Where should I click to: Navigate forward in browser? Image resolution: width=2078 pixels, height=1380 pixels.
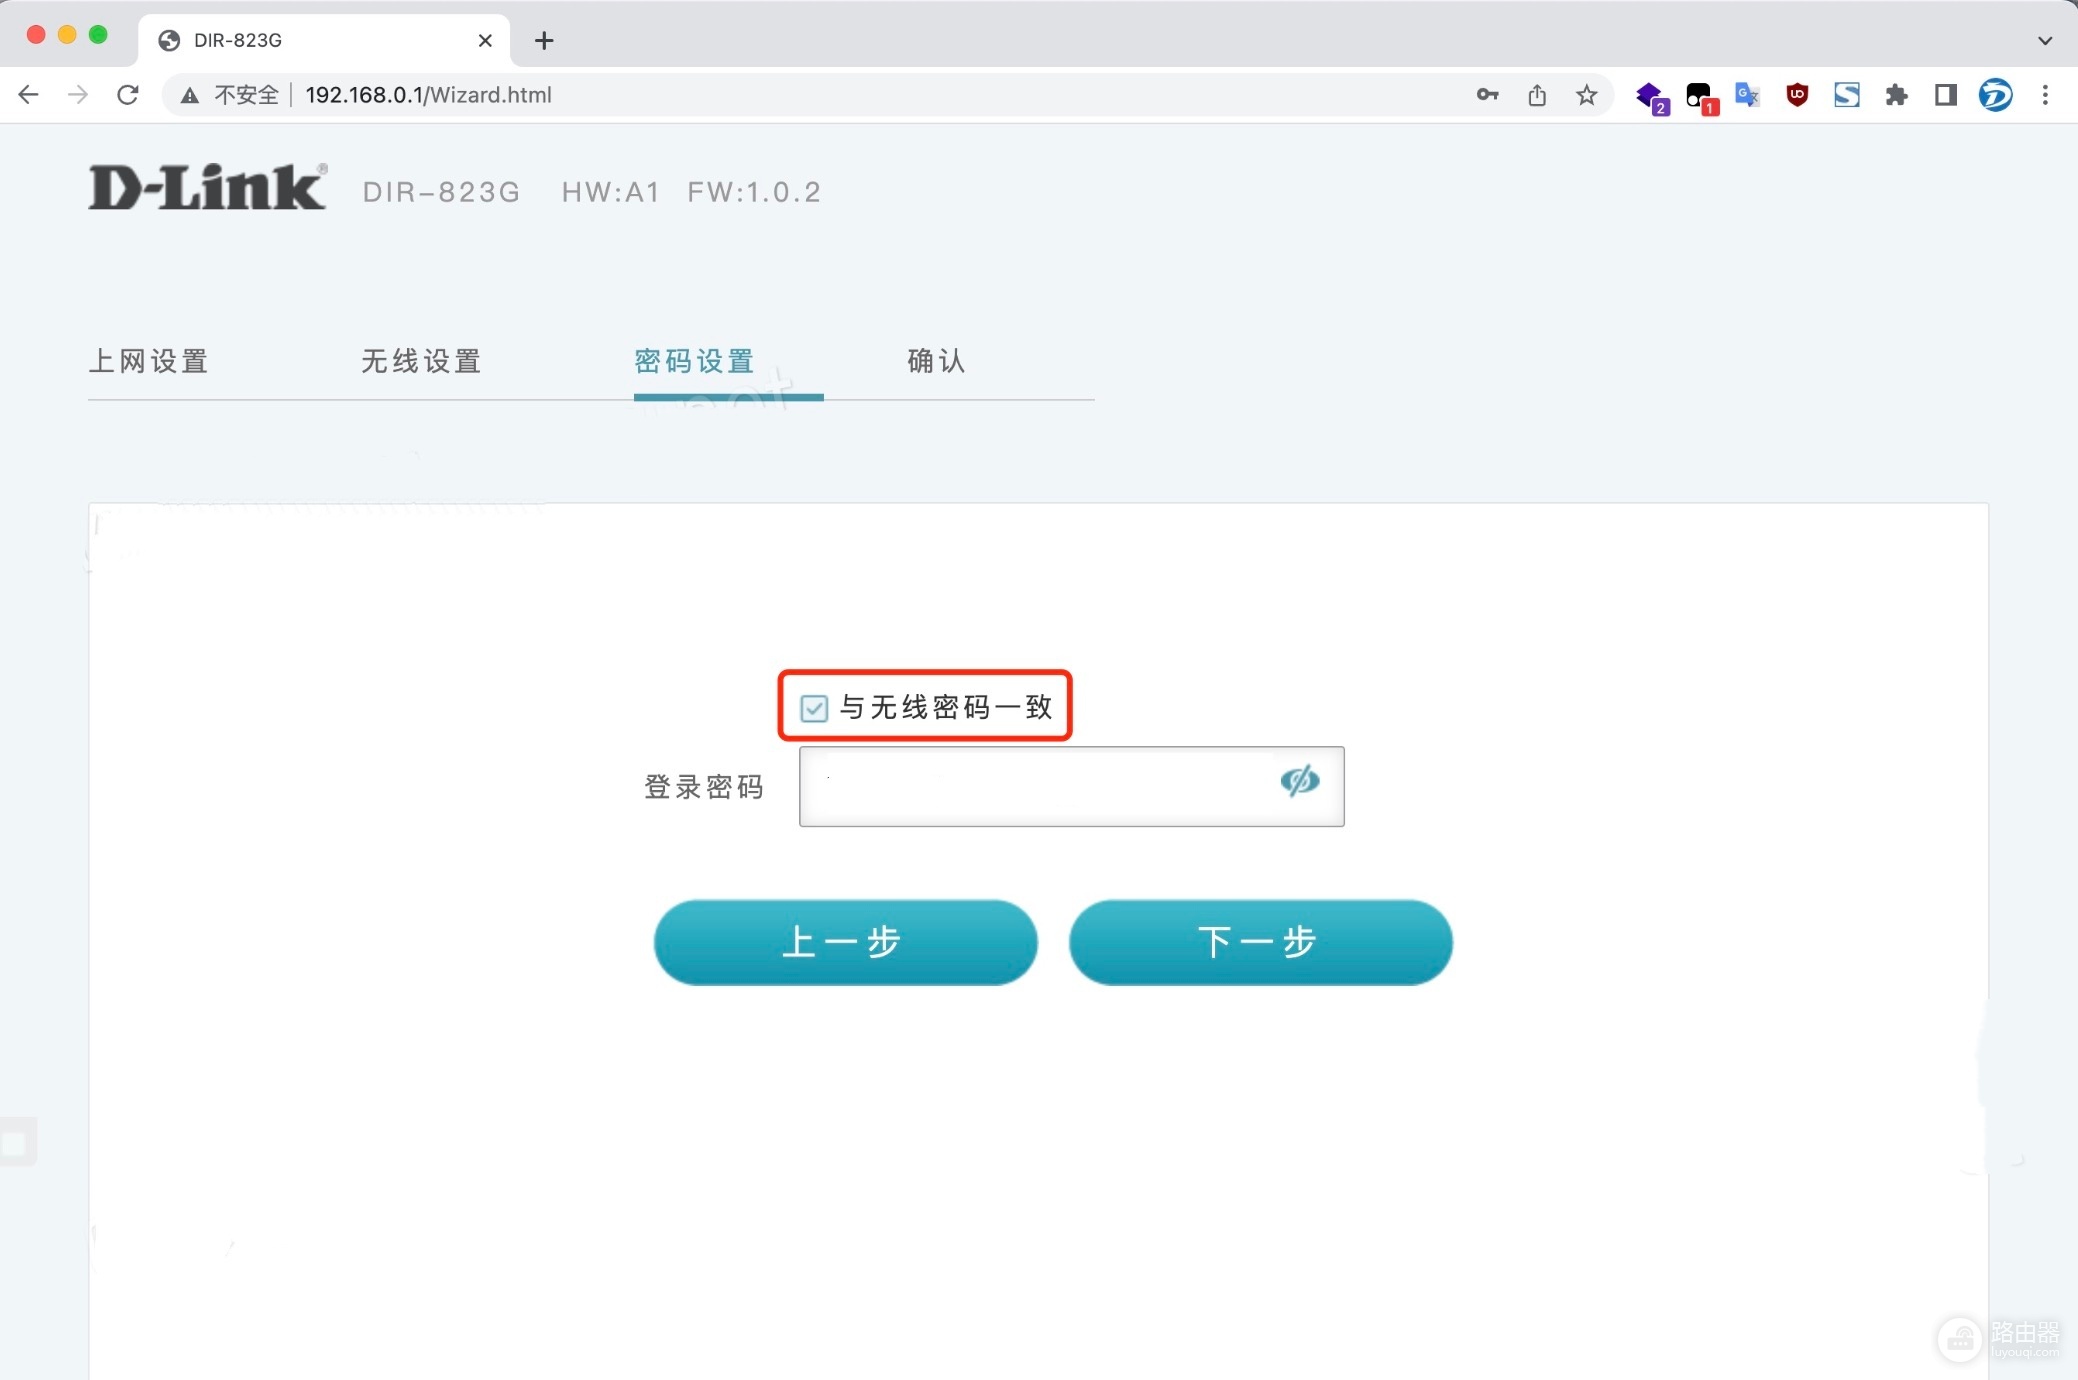click(x=77, y=95)
